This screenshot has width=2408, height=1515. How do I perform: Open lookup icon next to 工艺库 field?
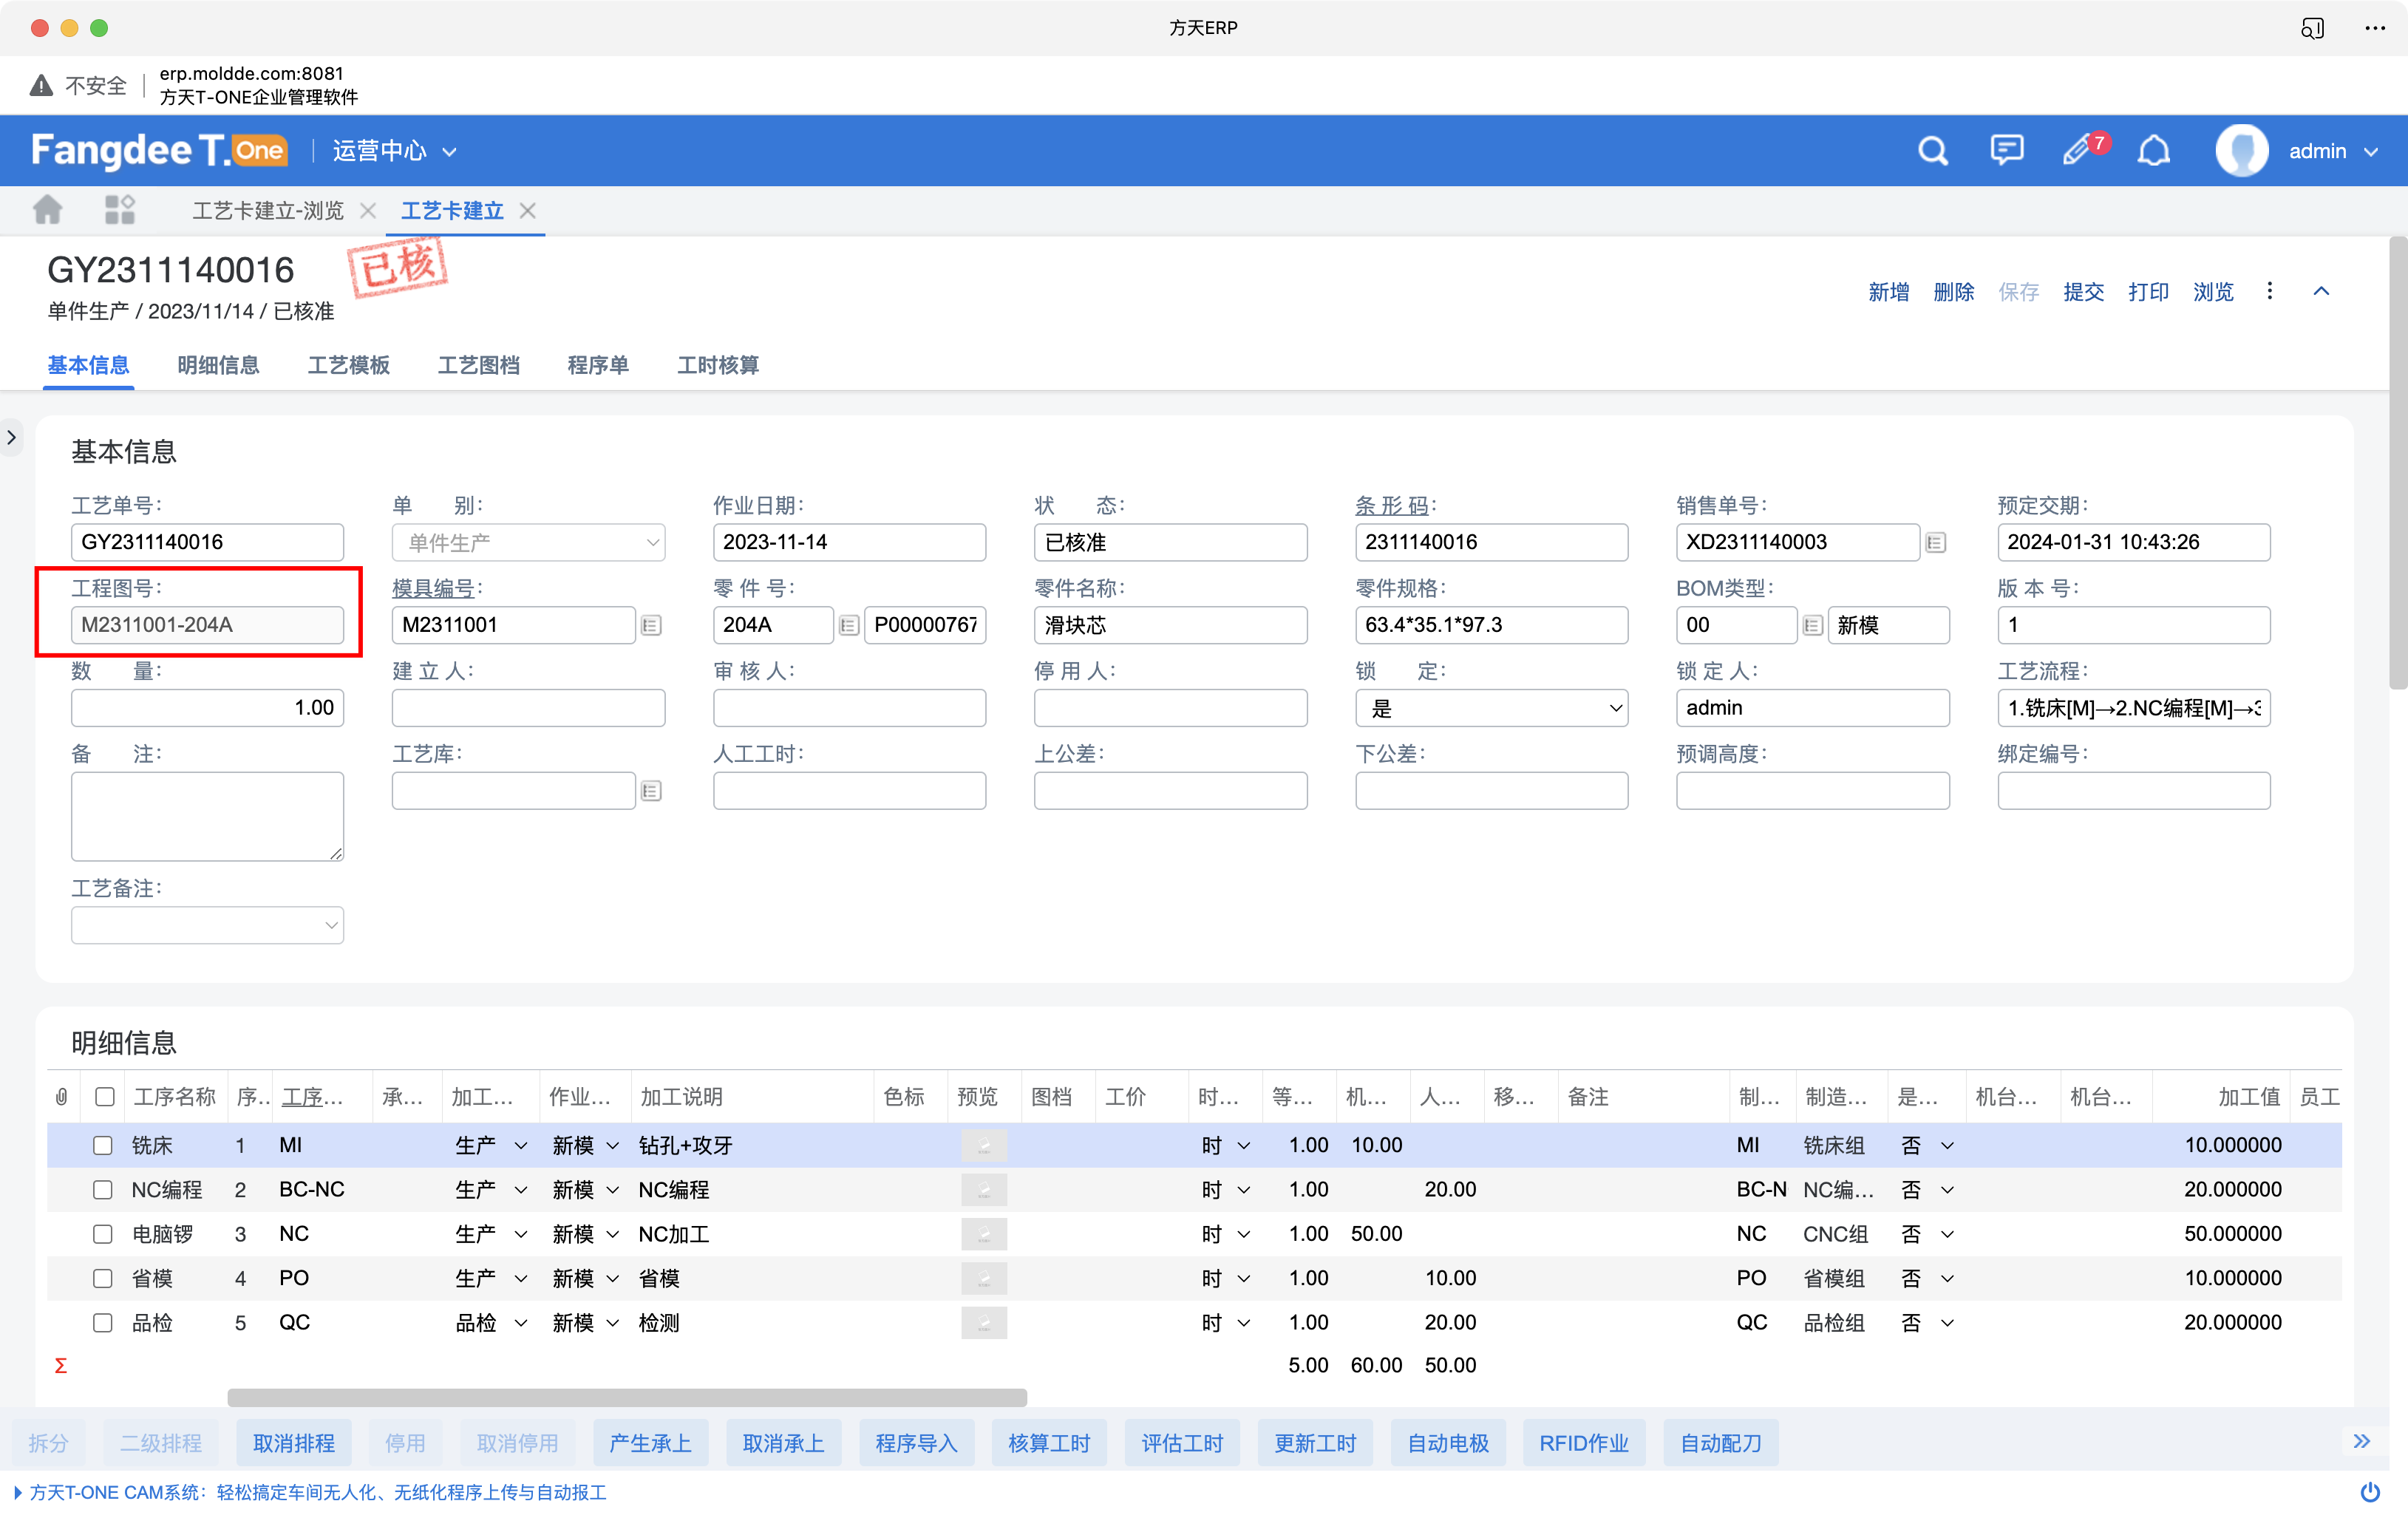pyautogui.click(x=651, y=791)
